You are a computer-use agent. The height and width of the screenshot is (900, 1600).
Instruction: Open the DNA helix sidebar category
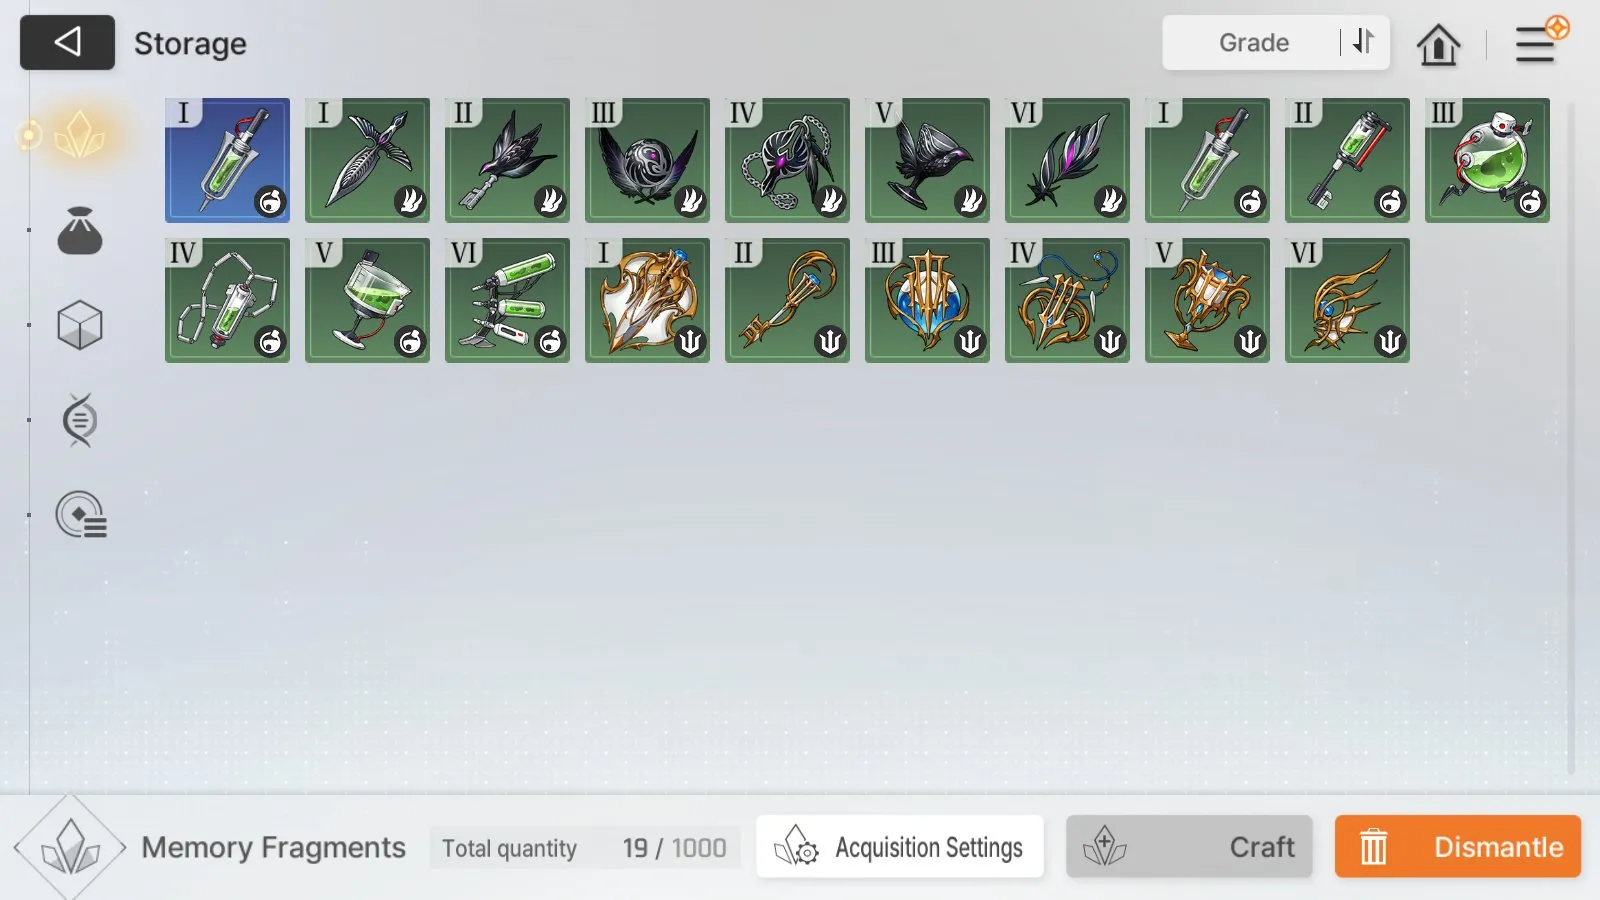click(x=80, y=420)
